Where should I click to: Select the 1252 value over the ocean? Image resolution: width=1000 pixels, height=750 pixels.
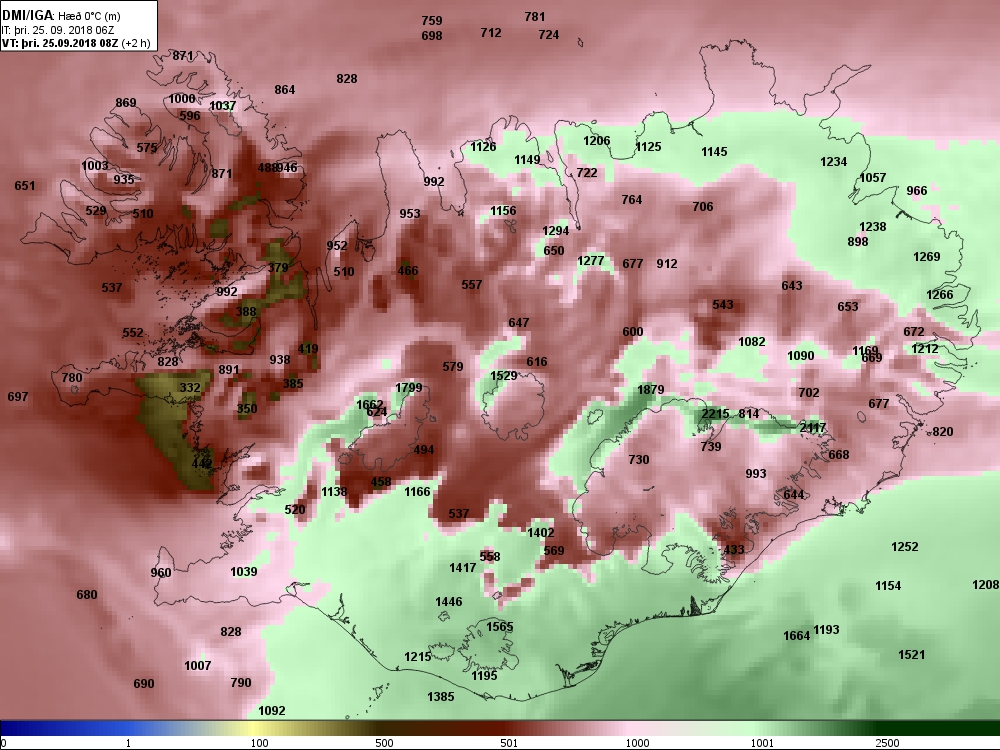tap(904, 547)
